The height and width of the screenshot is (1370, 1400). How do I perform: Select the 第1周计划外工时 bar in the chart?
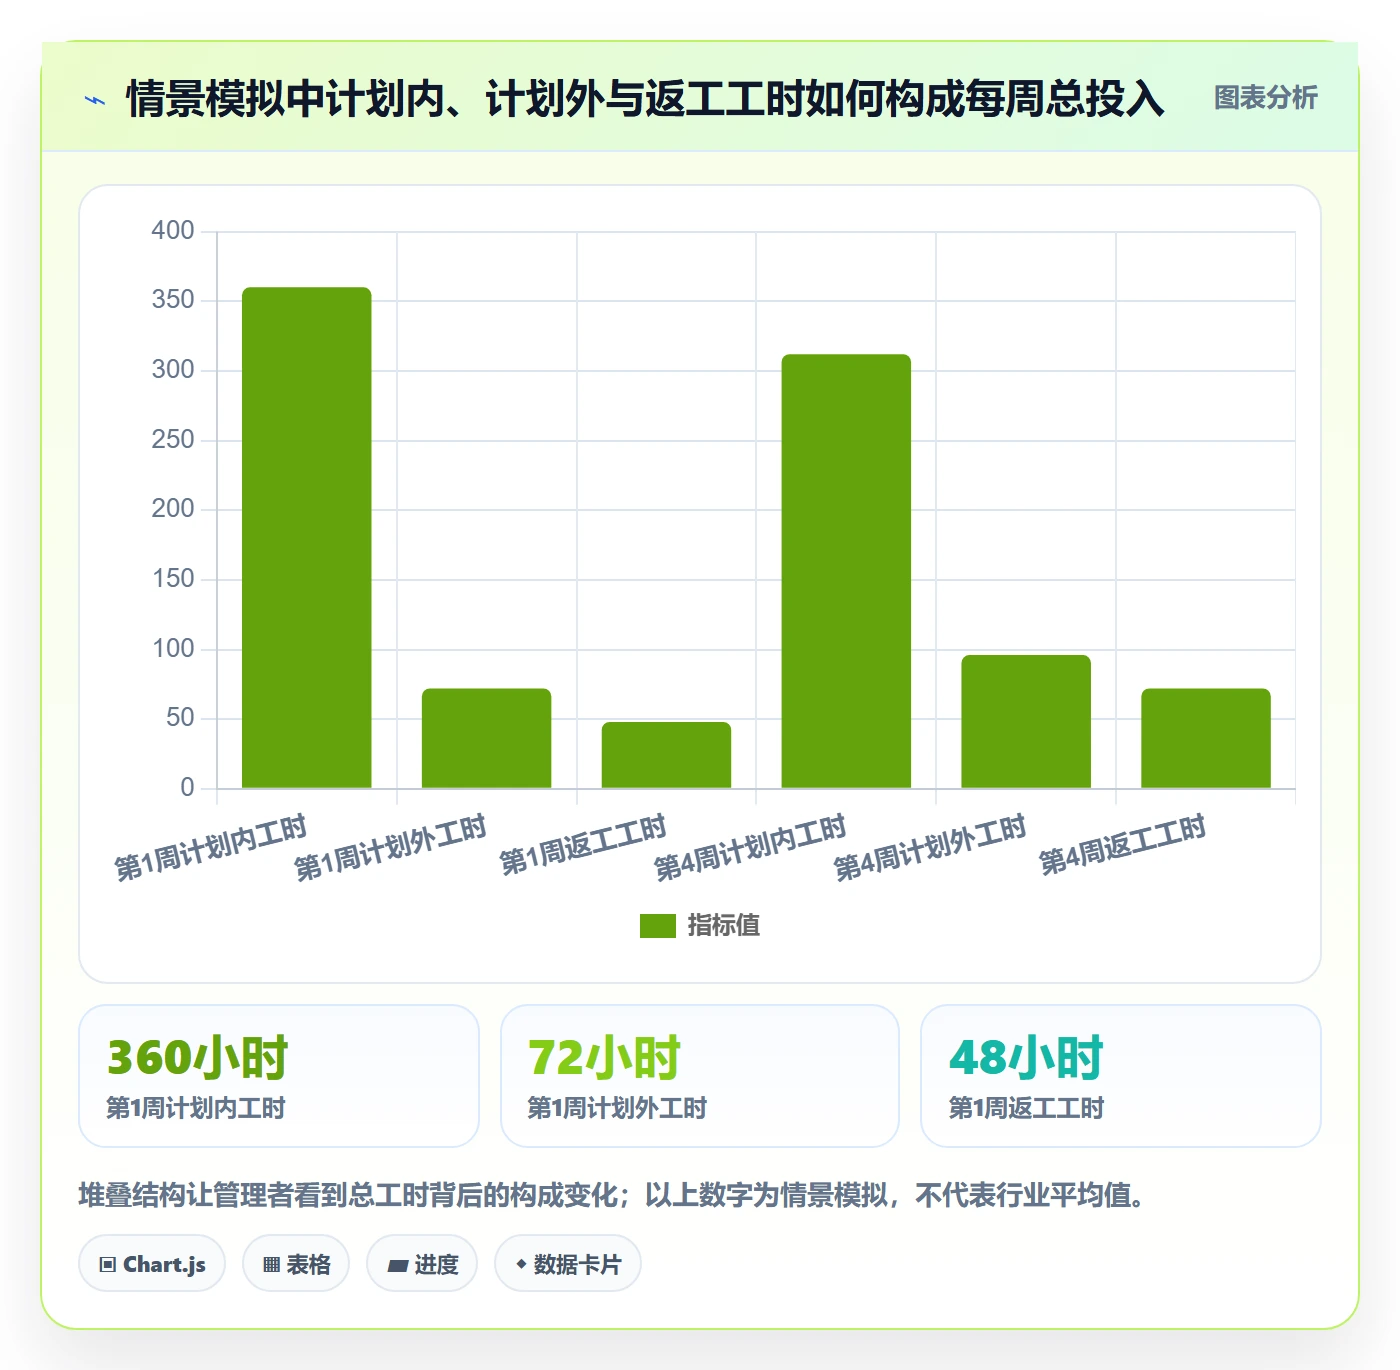486,738
